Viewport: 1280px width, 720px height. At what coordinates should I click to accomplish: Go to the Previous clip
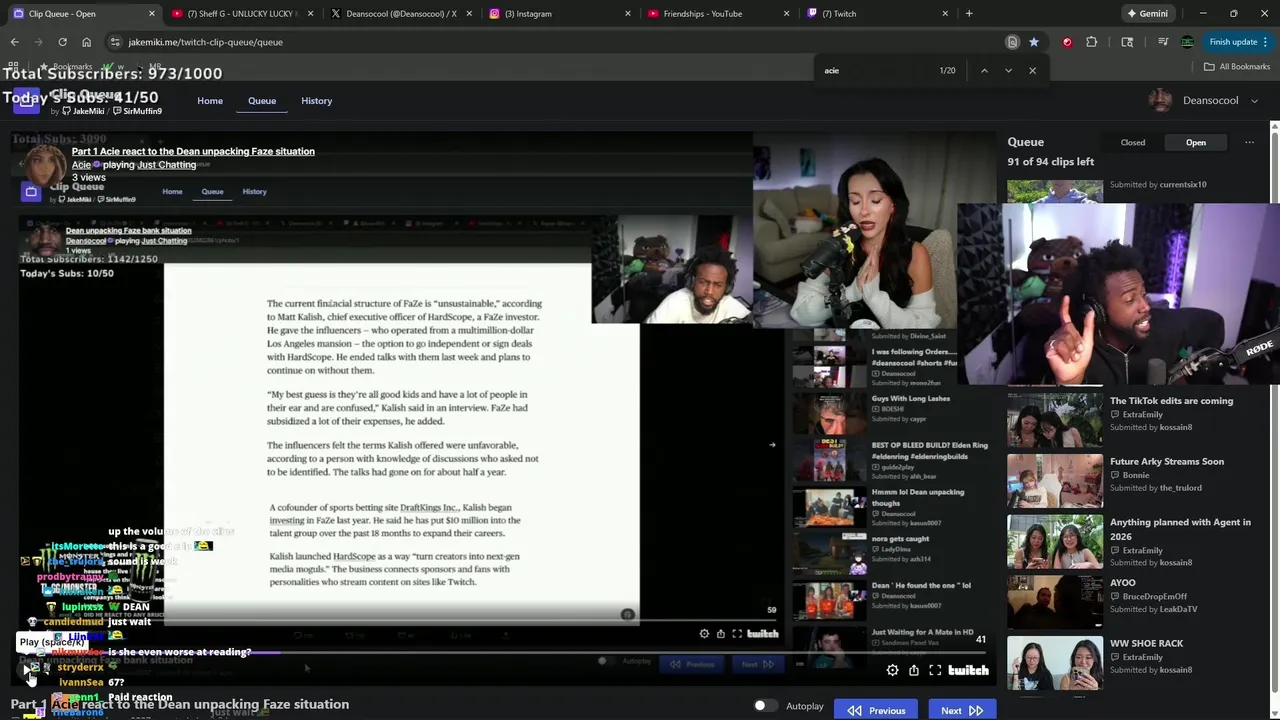click(x=876, y=710)
